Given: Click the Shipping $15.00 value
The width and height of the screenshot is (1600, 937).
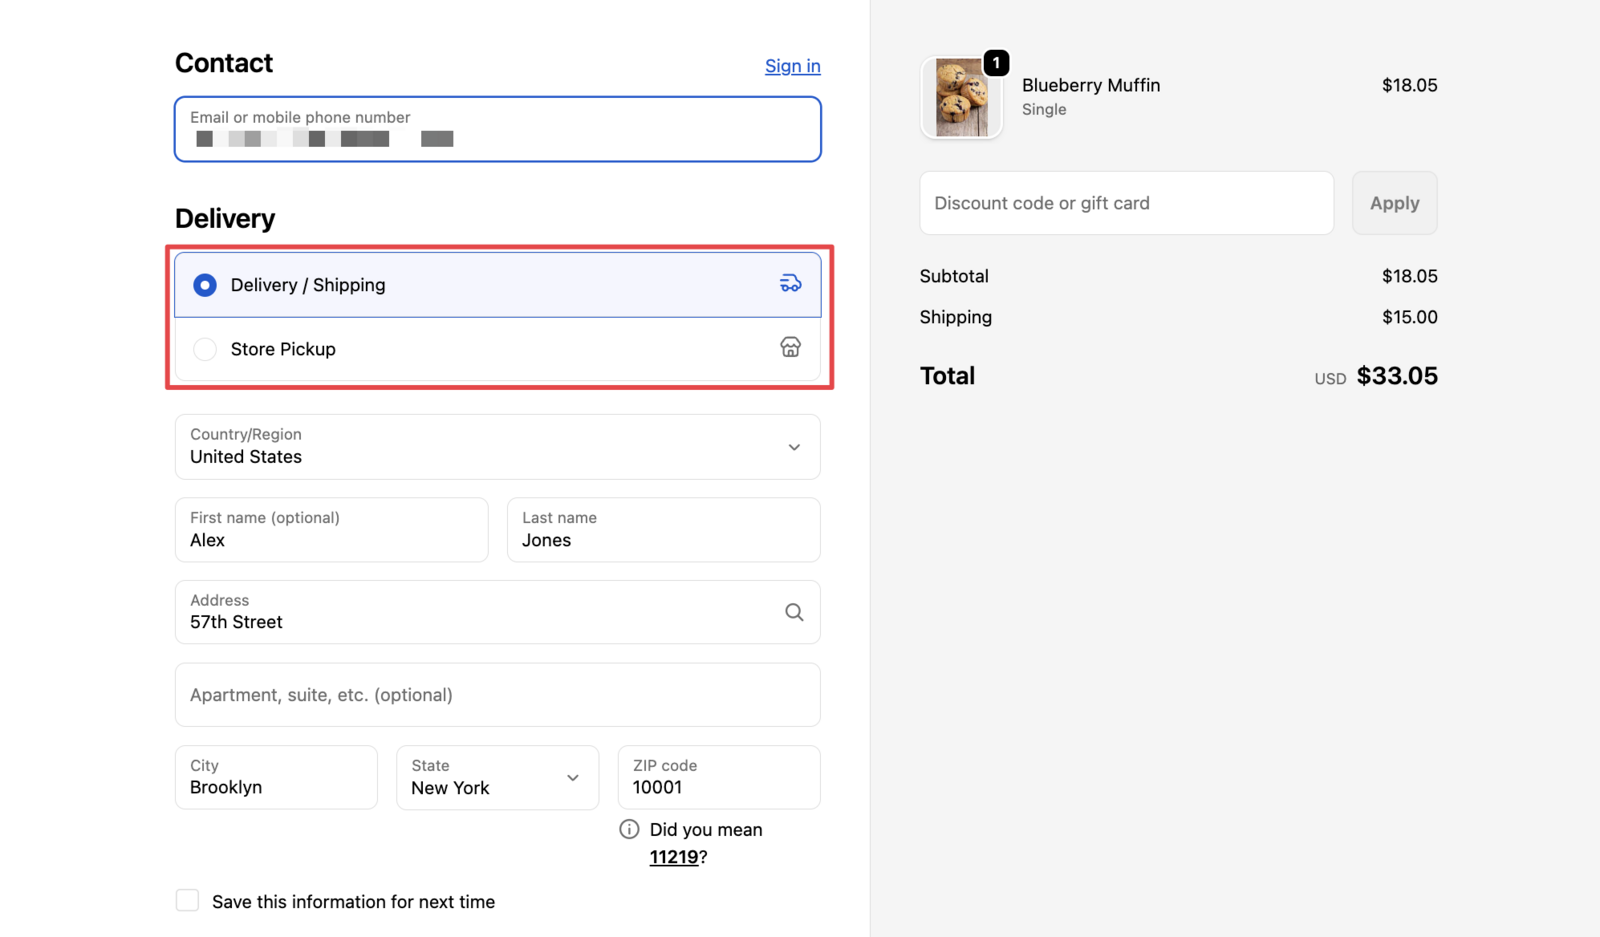Looking at the screenshot, I should 1410,317.
